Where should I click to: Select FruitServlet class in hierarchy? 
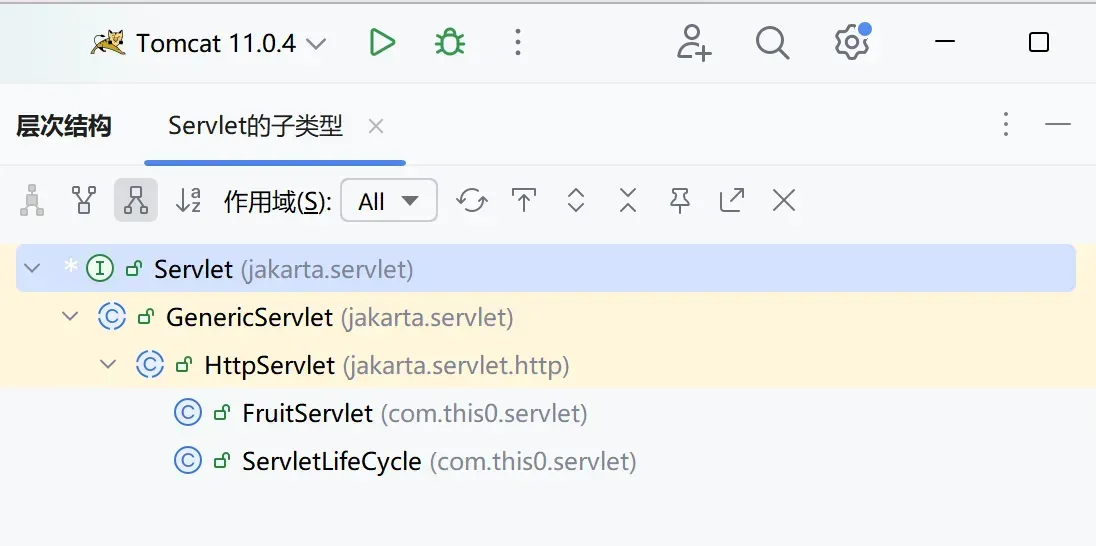[307, 413]
